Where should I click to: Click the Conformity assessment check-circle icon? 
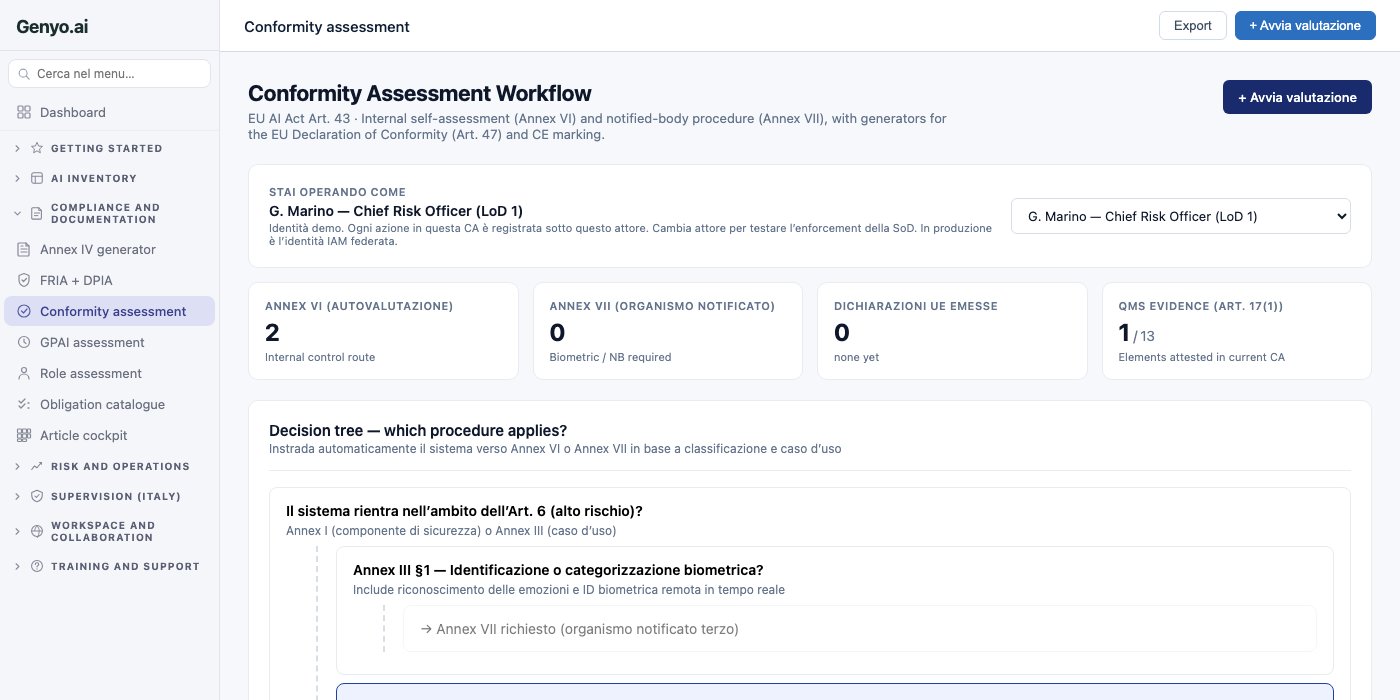(24, 312)
